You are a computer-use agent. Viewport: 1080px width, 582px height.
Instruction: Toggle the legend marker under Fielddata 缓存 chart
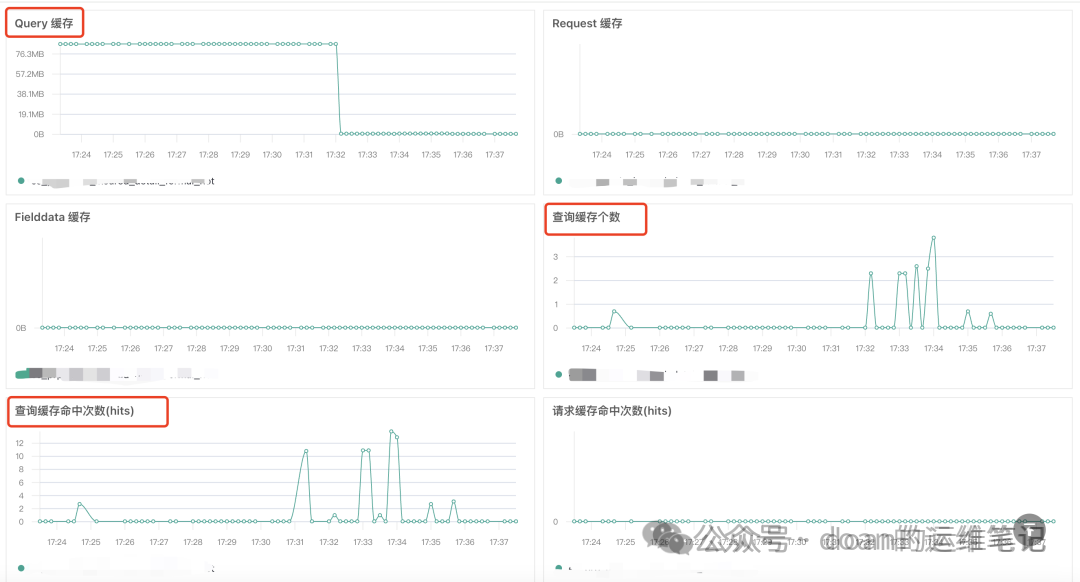coord(23,374)
